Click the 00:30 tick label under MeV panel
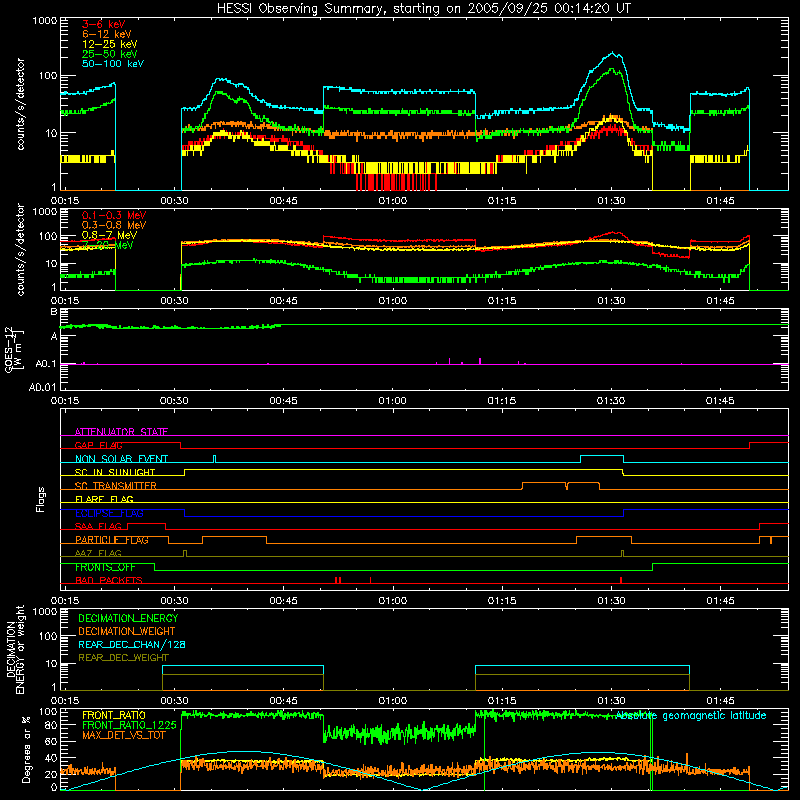The image size is (800, 800). click(174, 301)
